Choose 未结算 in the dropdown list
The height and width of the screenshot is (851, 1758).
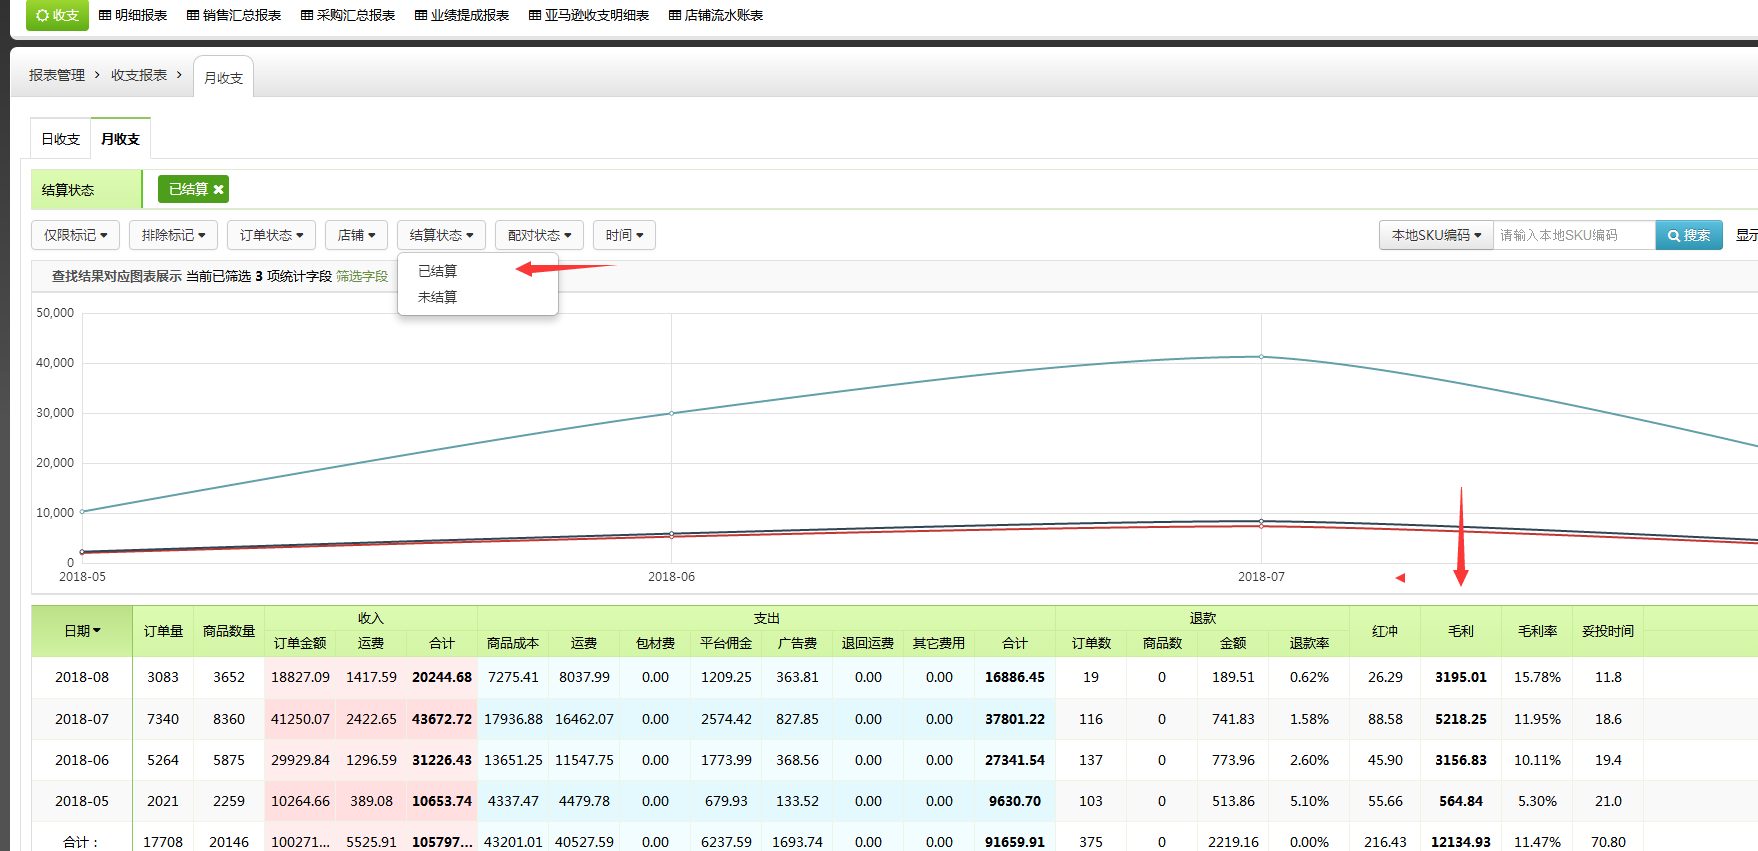(x=477, y=297)
